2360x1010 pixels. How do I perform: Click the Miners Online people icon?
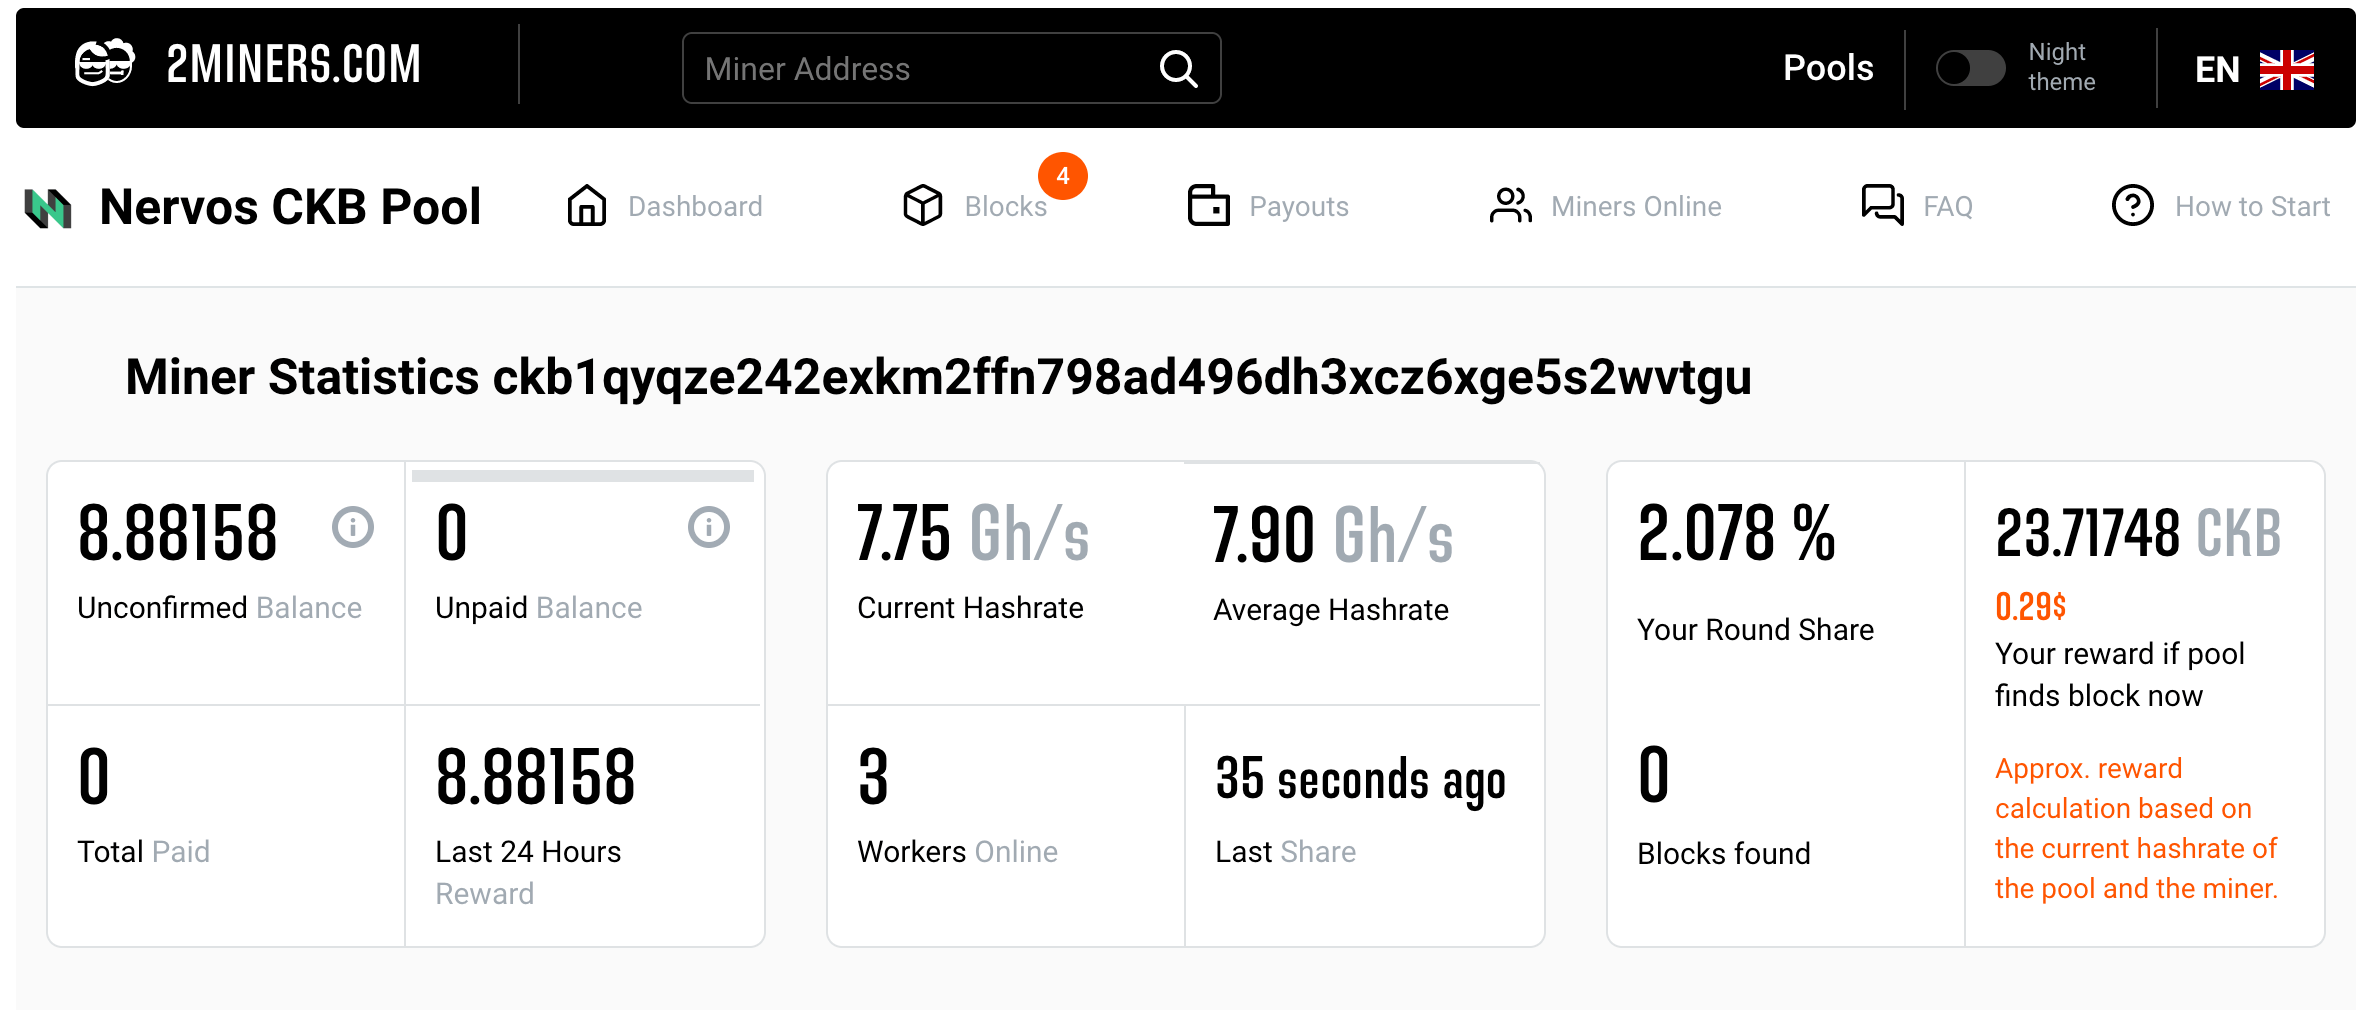1510,206
